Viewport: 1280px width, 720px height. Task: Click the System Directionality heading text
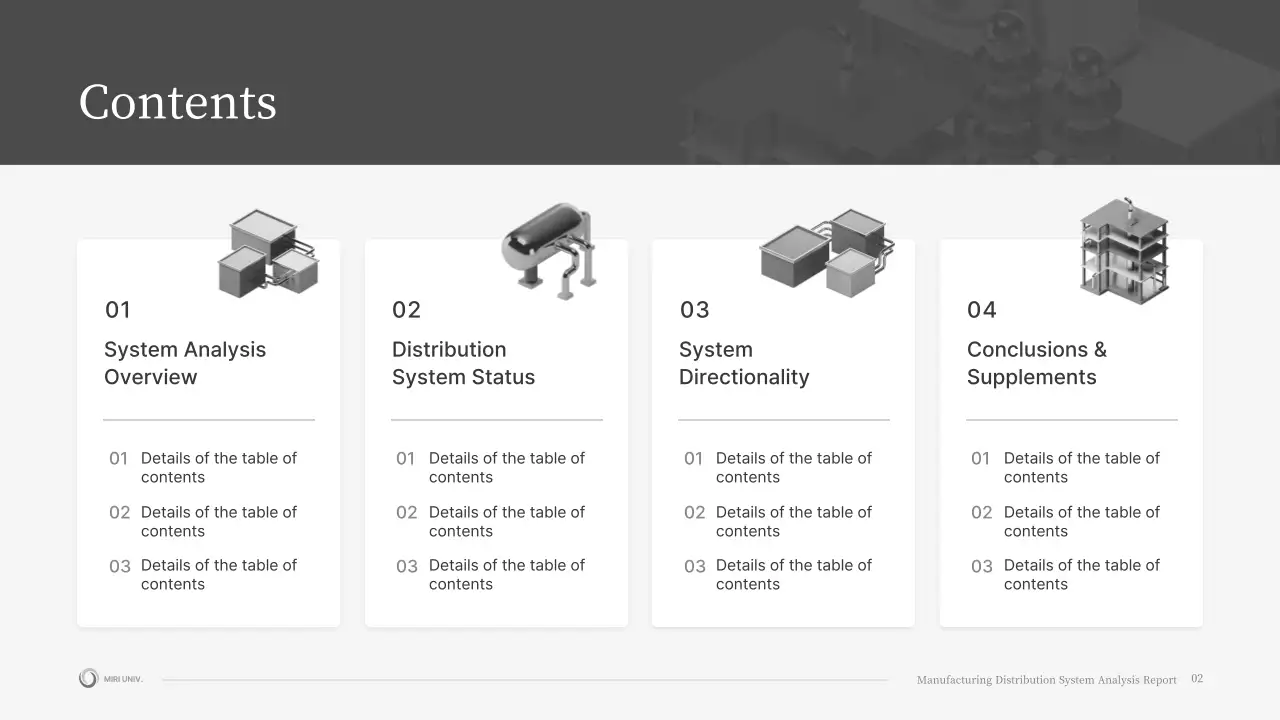744,363
